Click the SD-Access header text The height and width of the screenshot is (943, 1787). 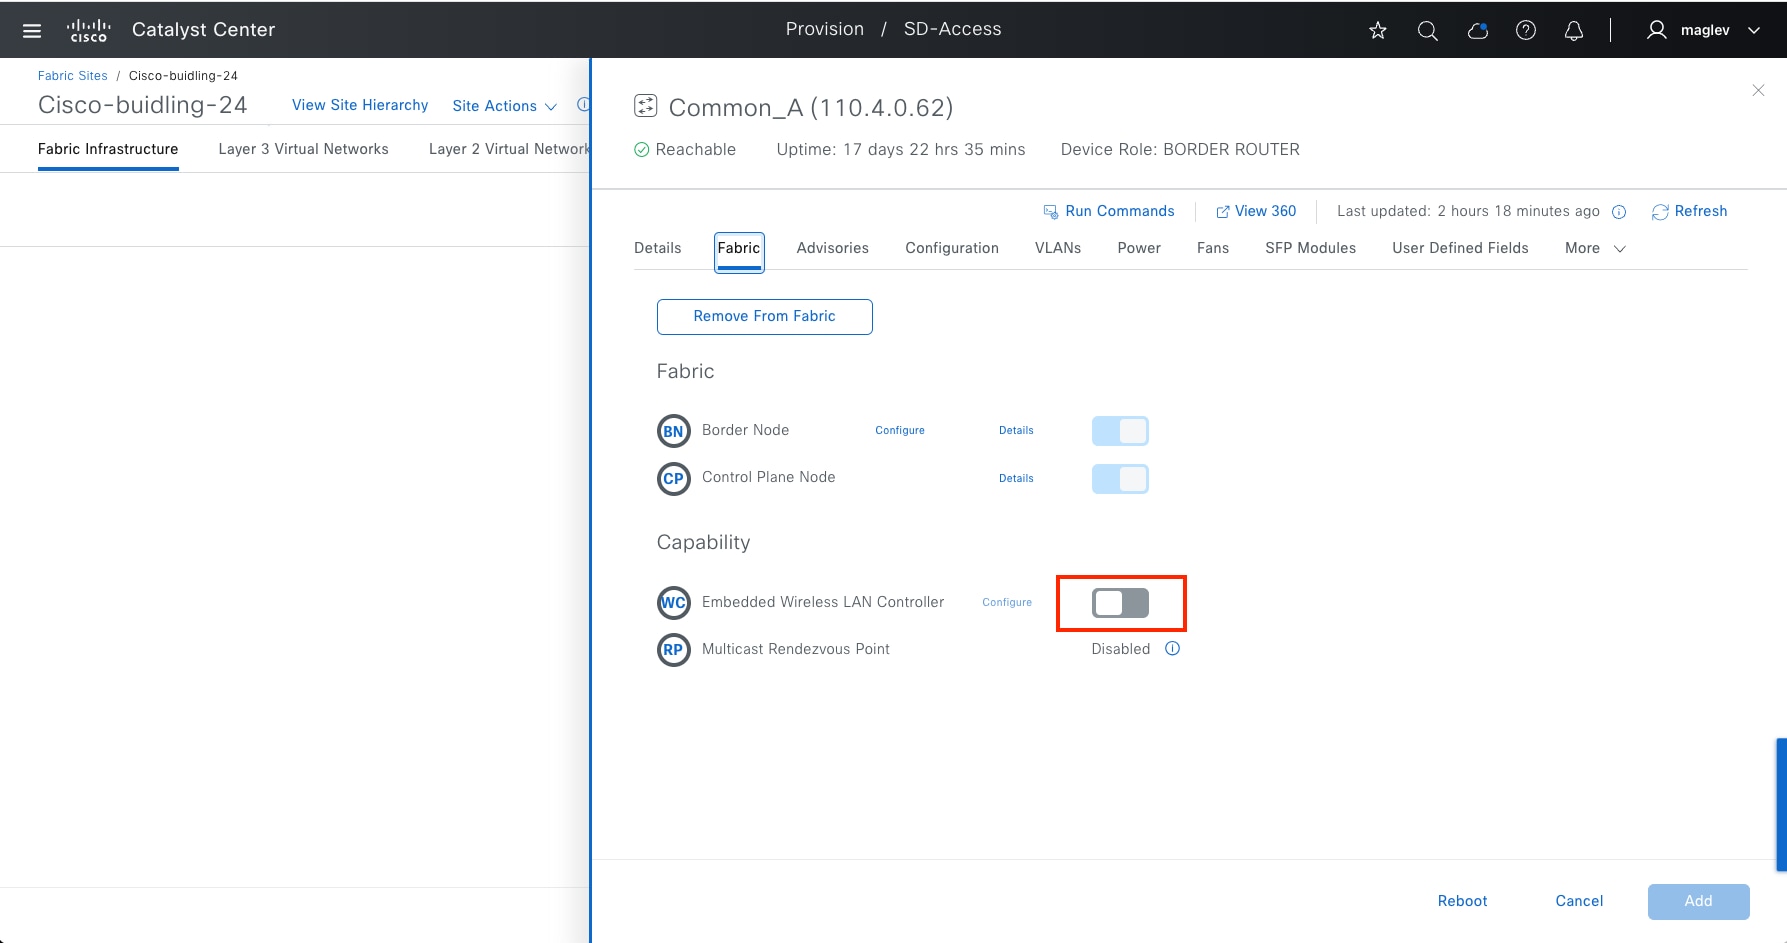click(x=953, y=29)
